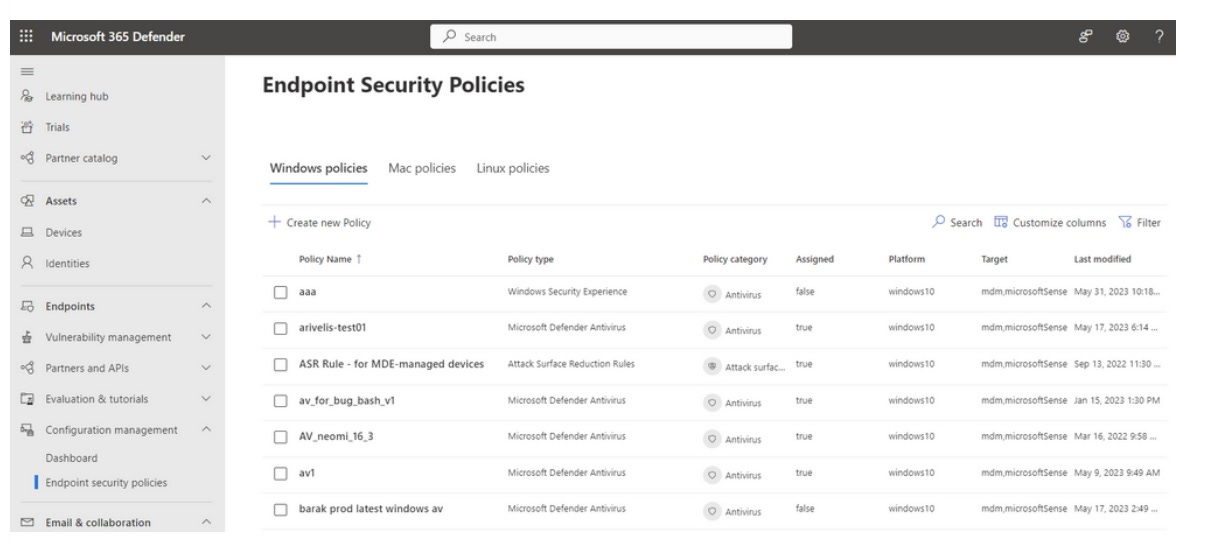Click the Evaluation & tutorials sidebar icon
The height and width of the screenshot is (542, 1223).
point(27,399)
